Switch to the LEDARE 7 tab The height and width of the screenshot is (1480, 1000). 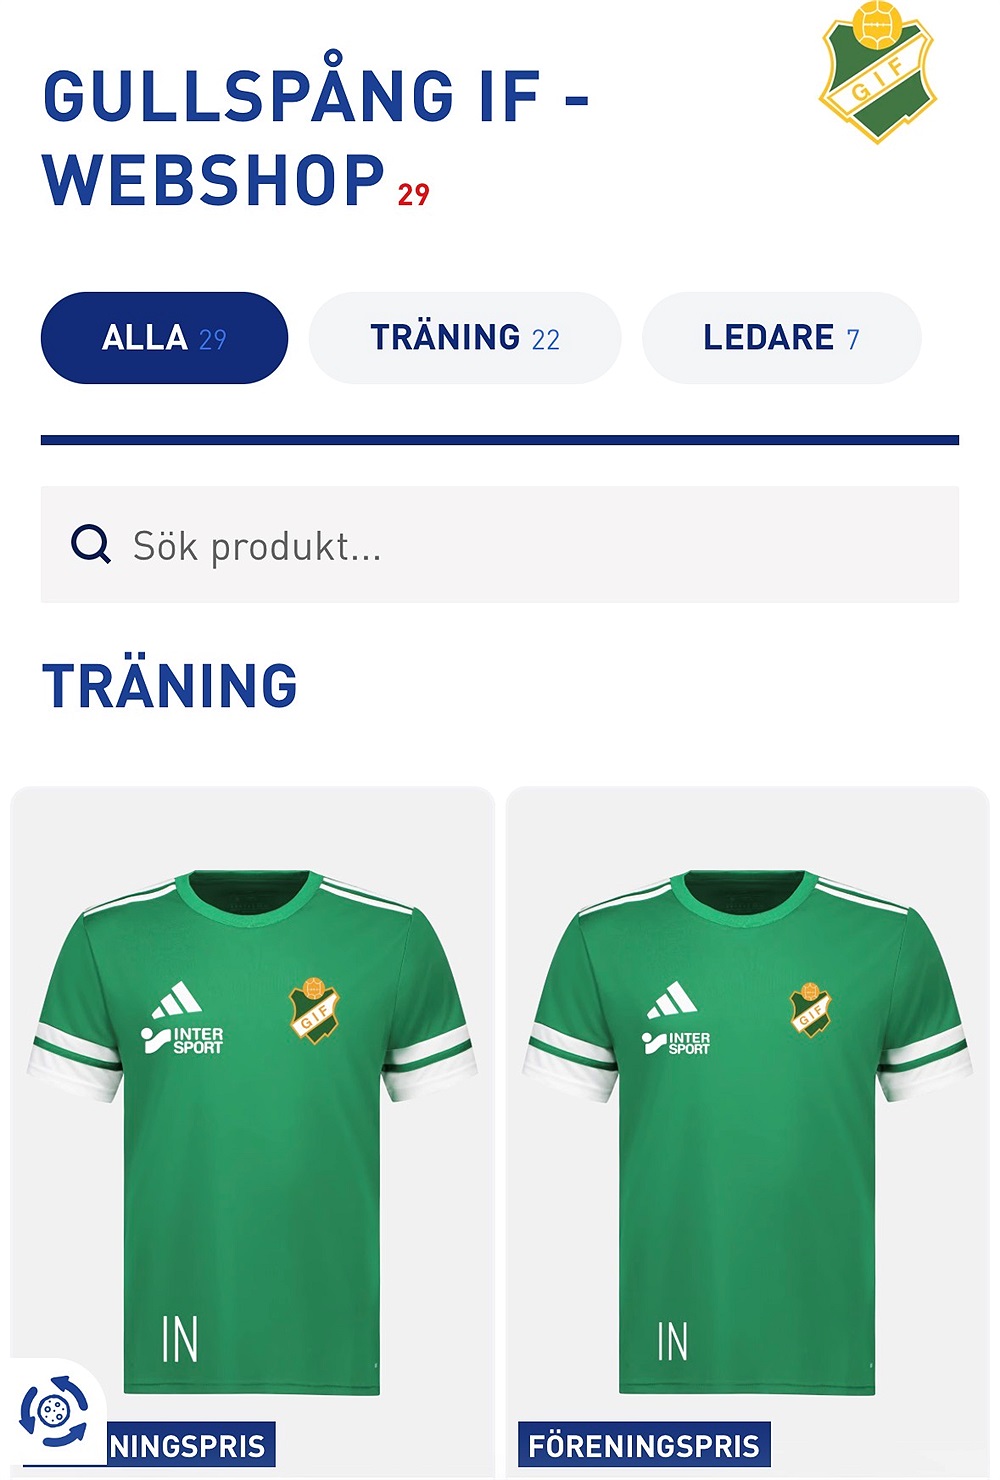click(781, 338)
